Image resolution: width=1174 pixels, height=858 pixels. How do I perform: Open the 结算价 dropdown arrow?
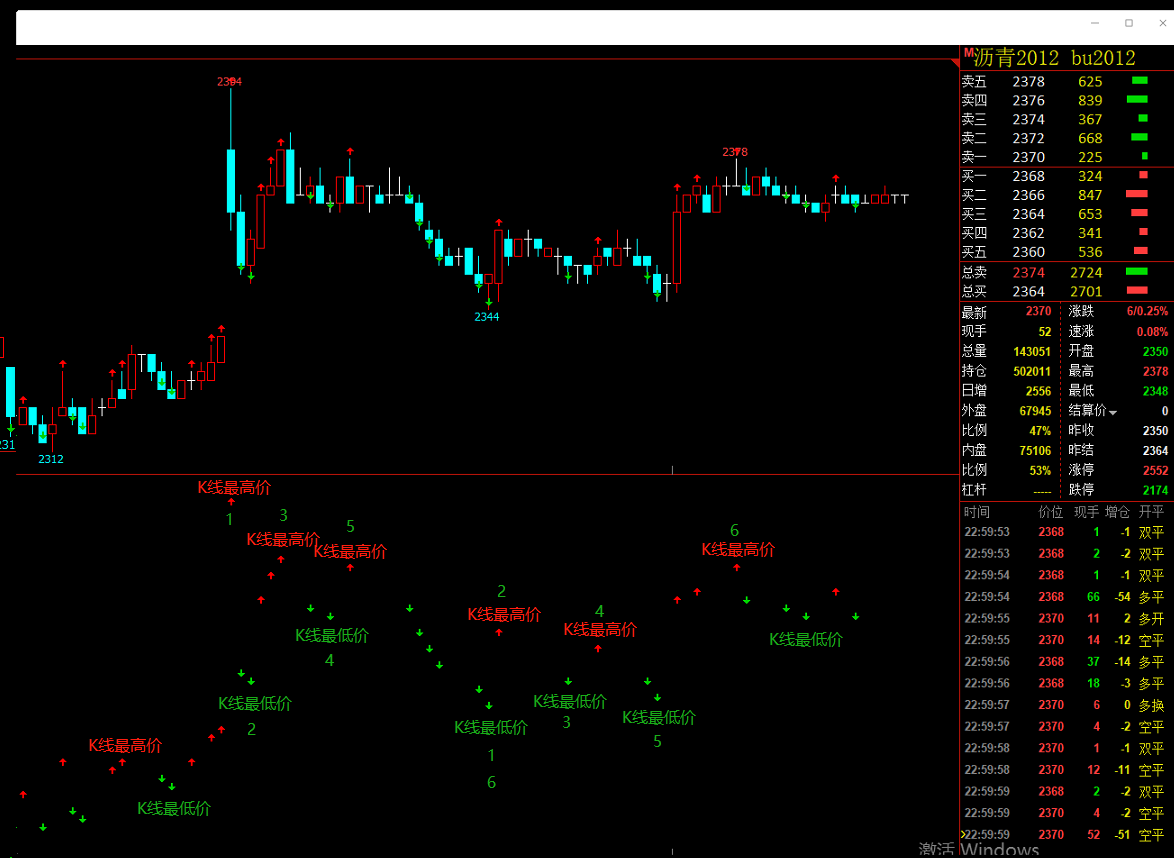point(1113,413)
